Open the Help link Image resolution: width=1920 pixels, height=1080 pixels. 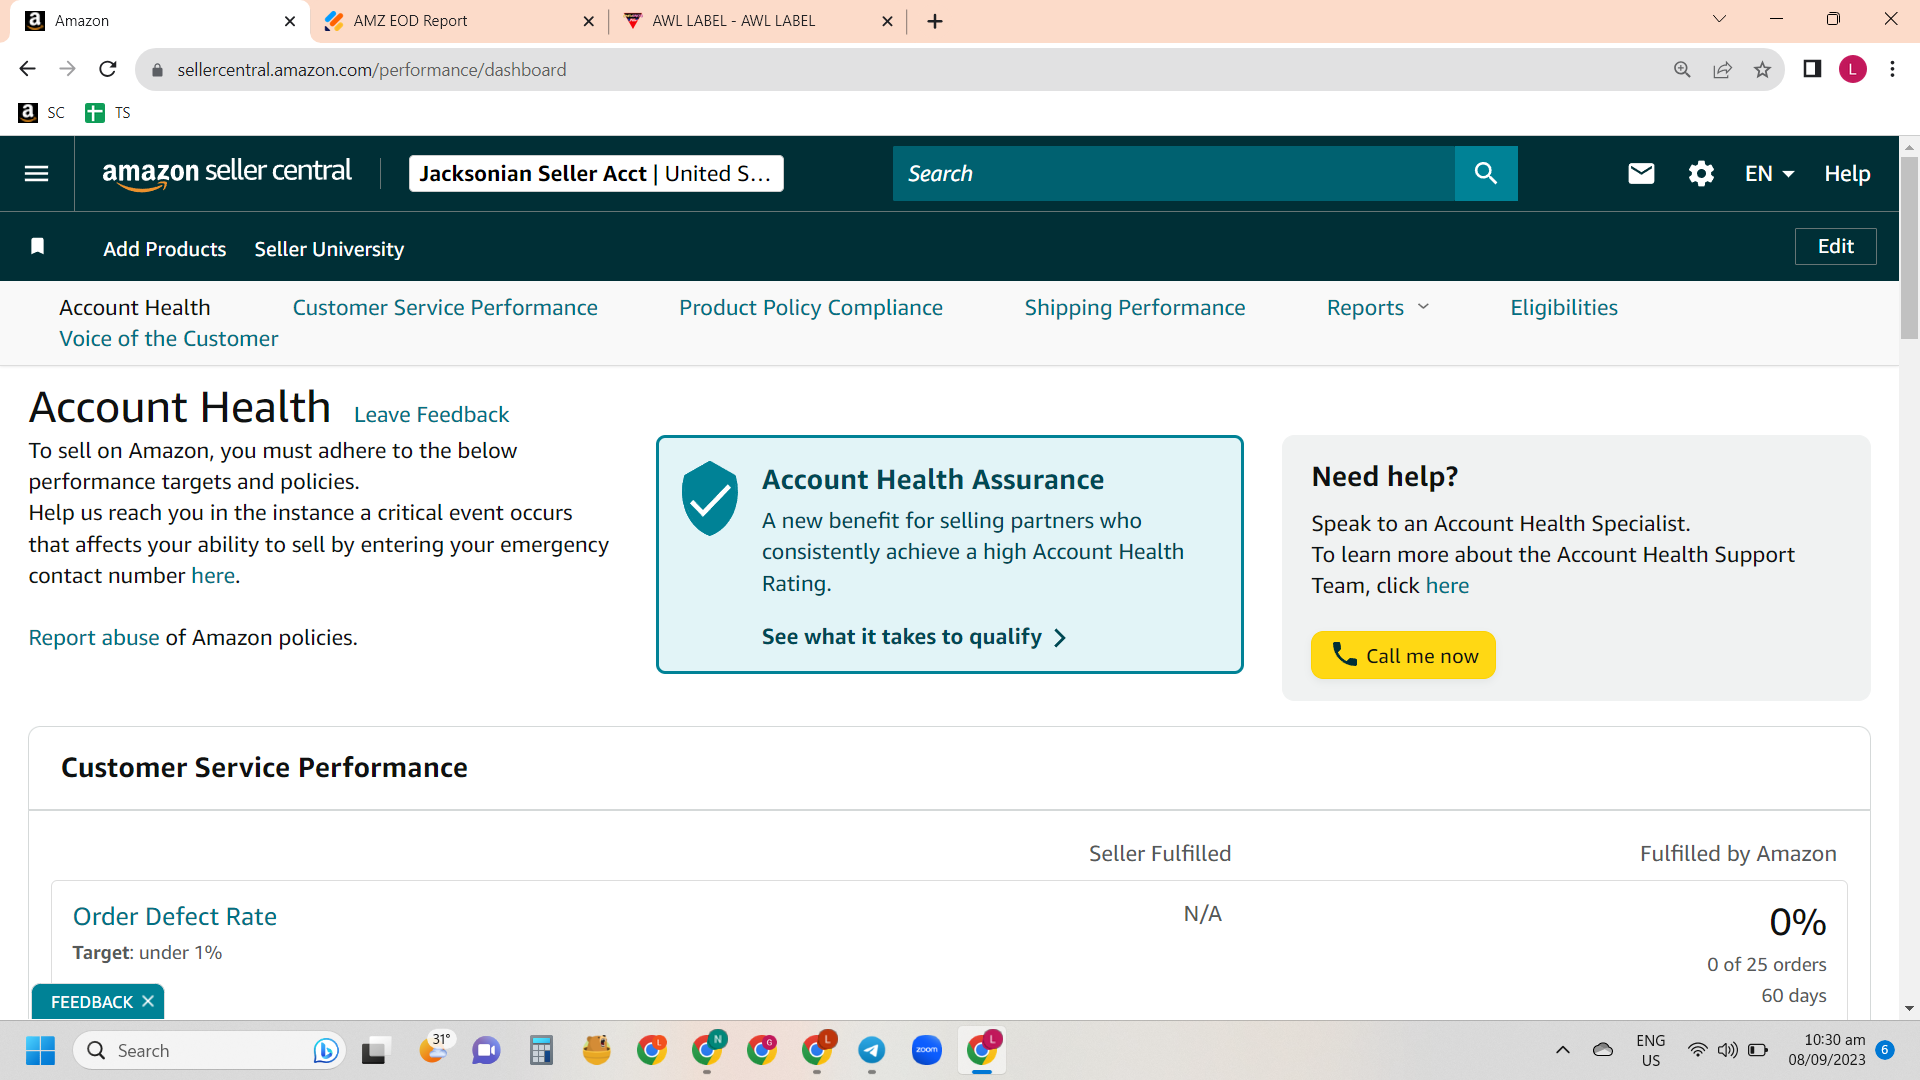1847,174
